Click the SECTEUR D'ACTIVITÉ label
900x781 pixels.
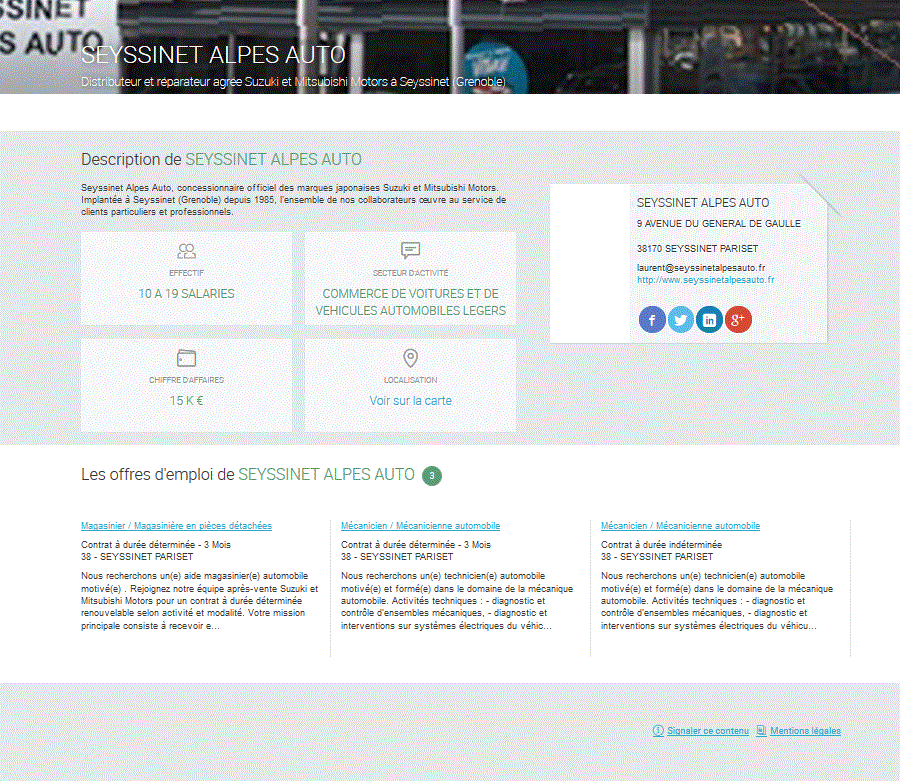[x=410, y=273]
